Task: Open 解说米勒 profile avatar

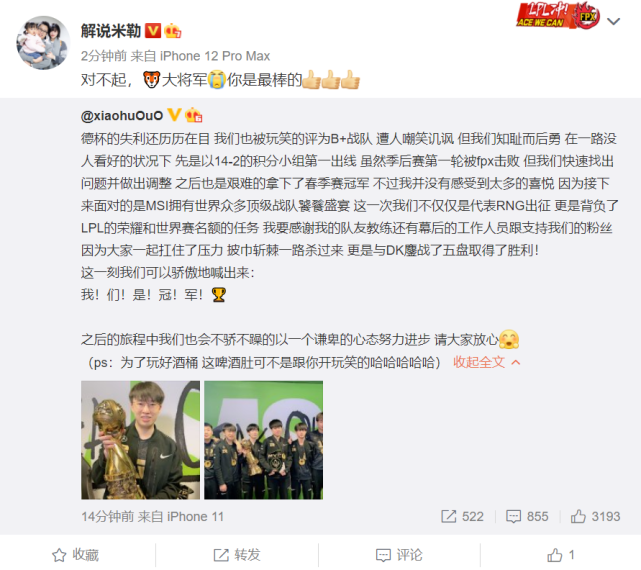Action: [43, 43]
